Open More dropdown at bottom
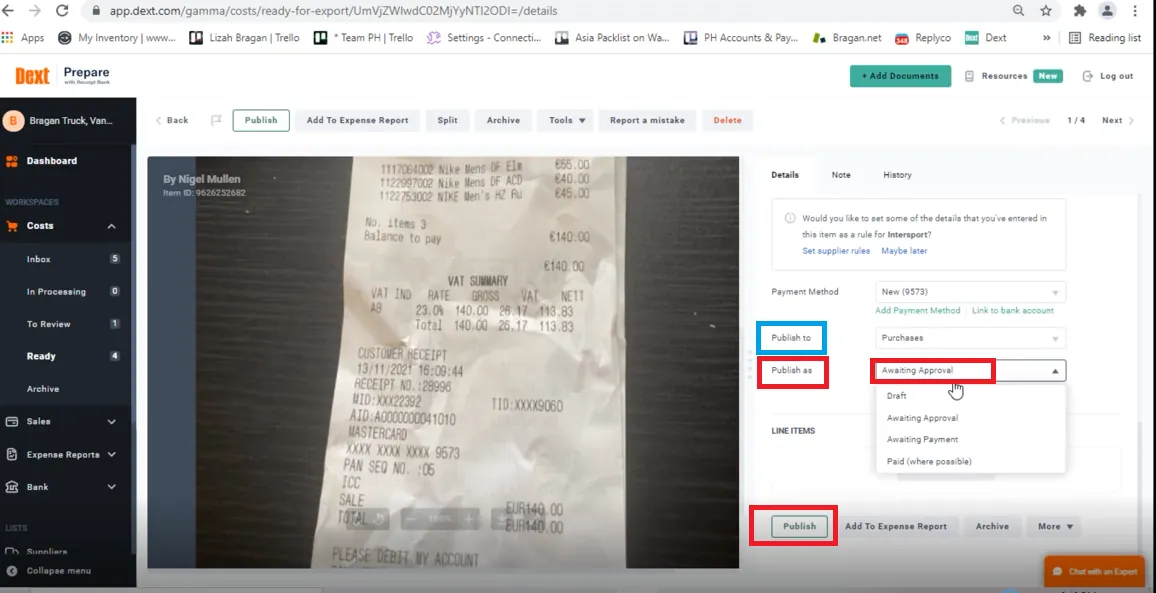This screenshot has width=1156, height=593. 1055,526
